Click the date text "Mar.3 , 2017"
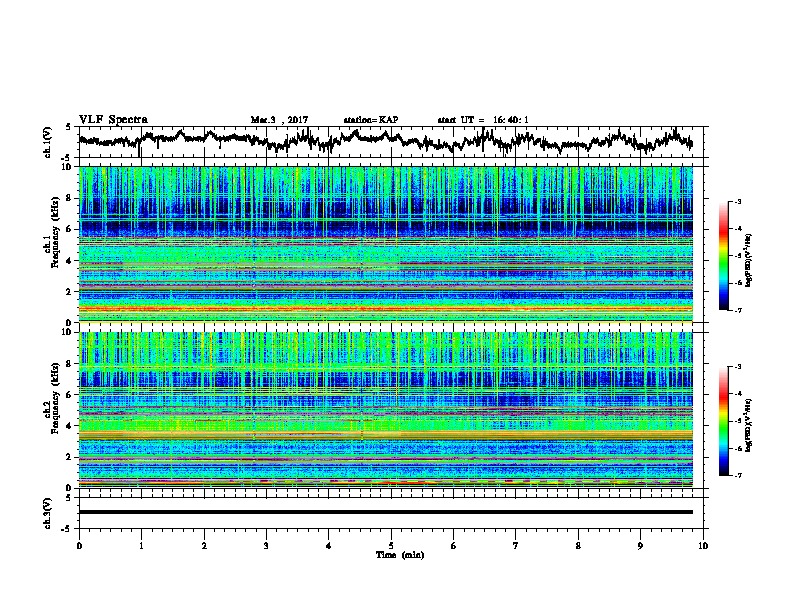The height and width of the screenshot is (612, 792). coord(279,120)
